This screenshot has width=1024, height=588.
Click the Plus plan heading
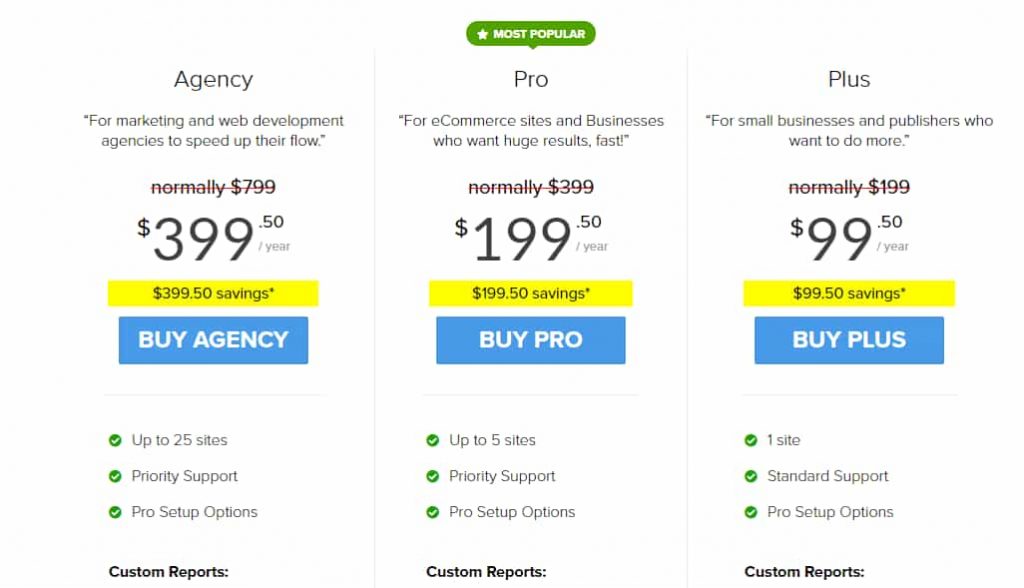coord(849,80)
